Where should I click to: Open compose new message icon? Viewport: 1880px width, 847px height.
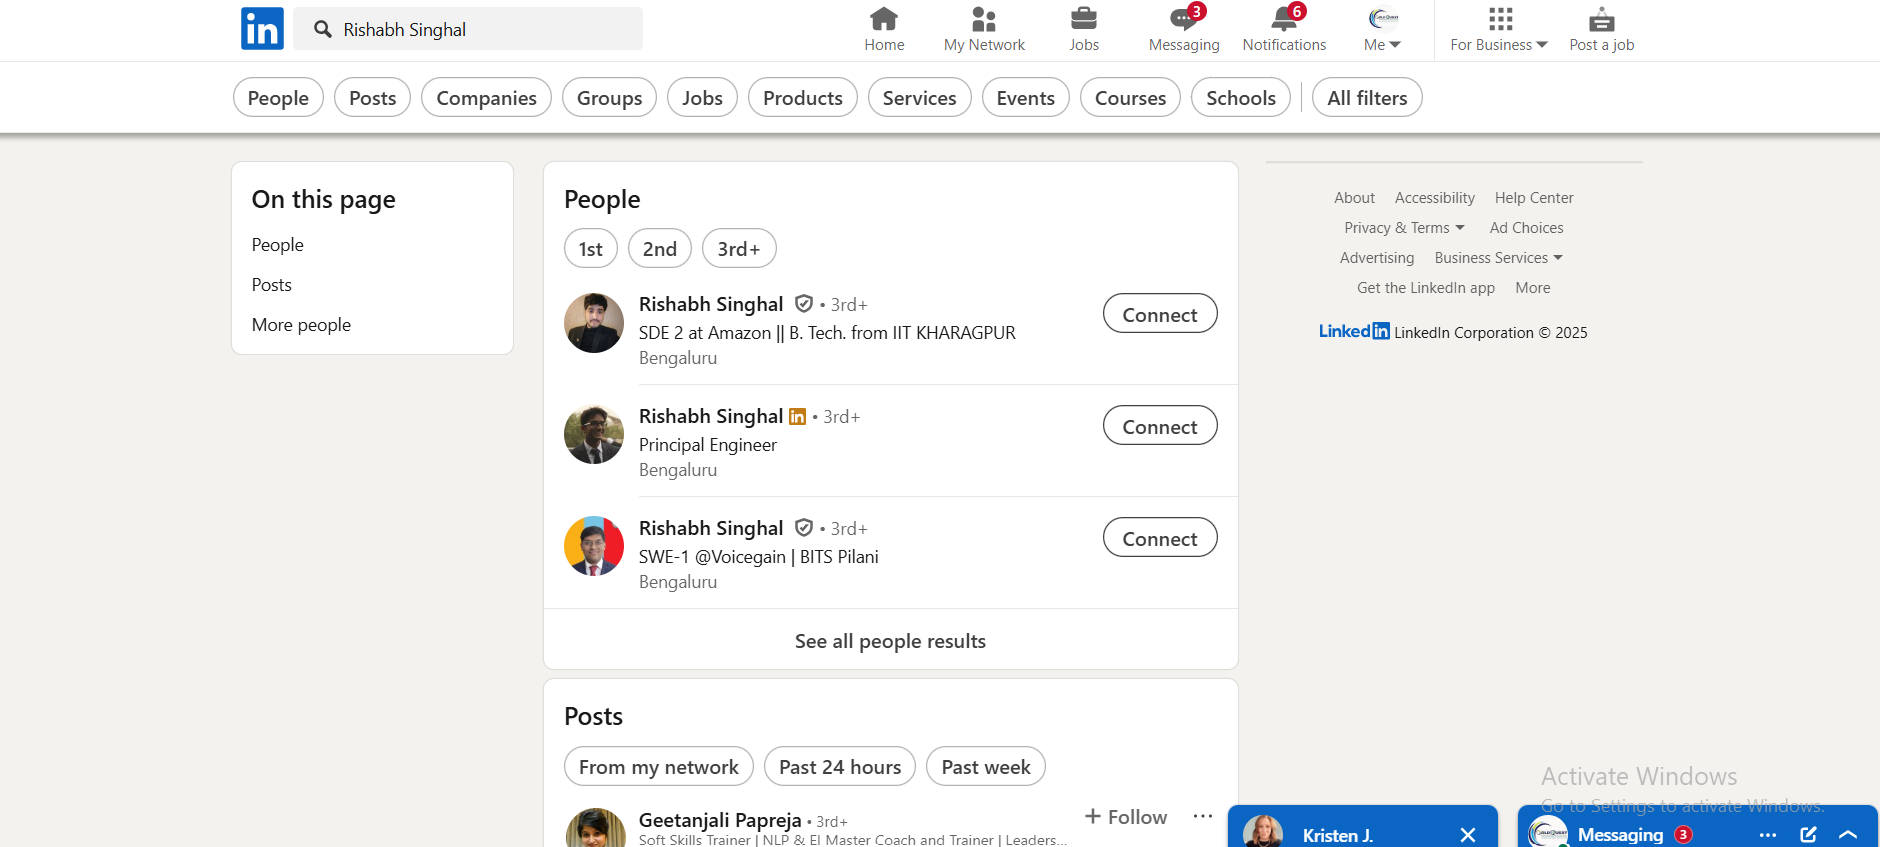[1808, 834]
